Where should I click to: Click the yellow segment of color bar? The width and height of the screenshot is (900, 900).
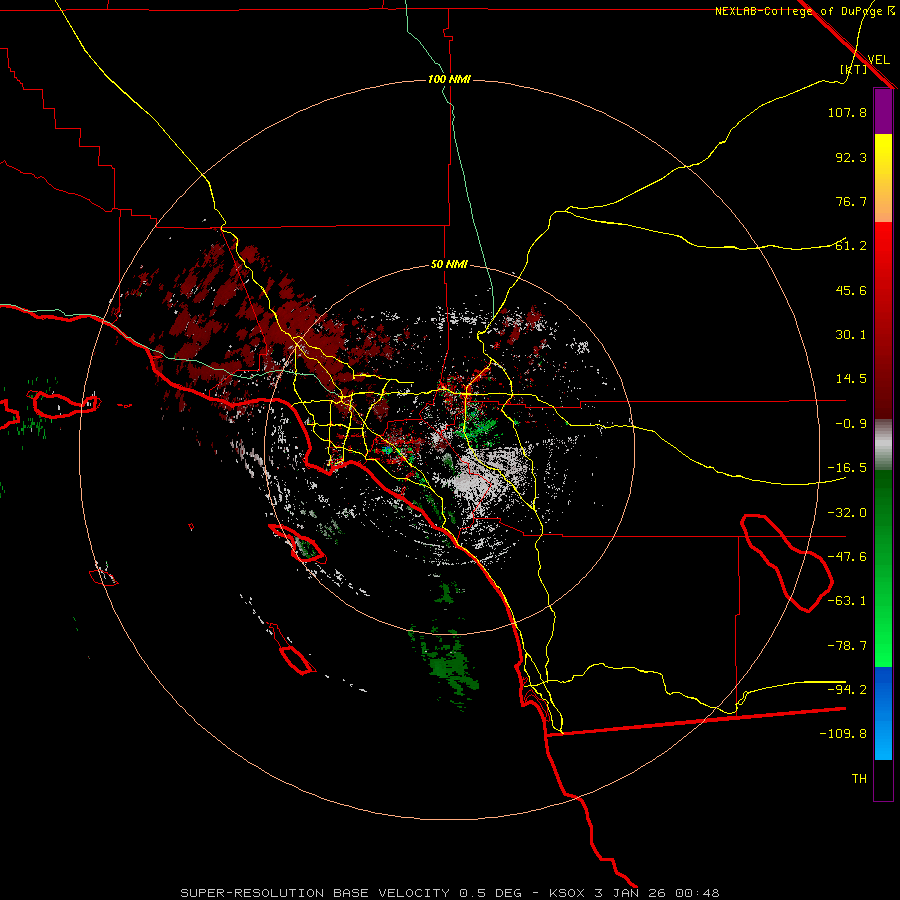pos(883,178)
